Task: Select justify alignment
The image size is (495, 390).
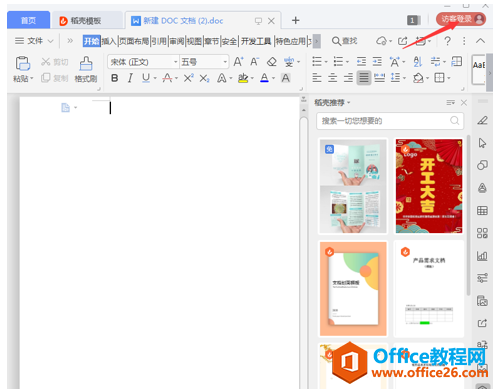Action: point(364,78)
